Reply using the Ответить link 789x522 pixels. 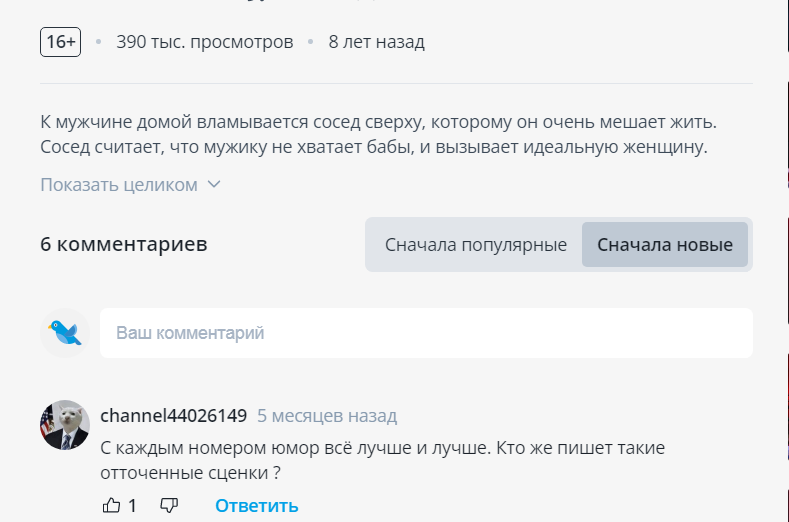tap(256, 505)
